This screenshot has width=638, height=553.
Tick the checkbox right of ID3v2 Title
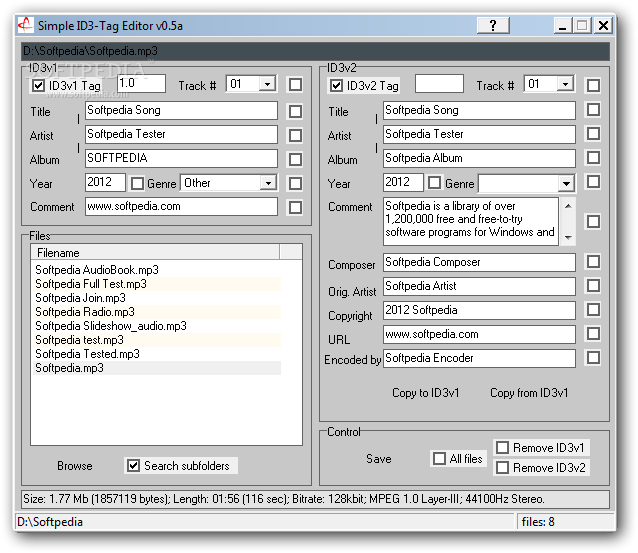pos(593,109)
